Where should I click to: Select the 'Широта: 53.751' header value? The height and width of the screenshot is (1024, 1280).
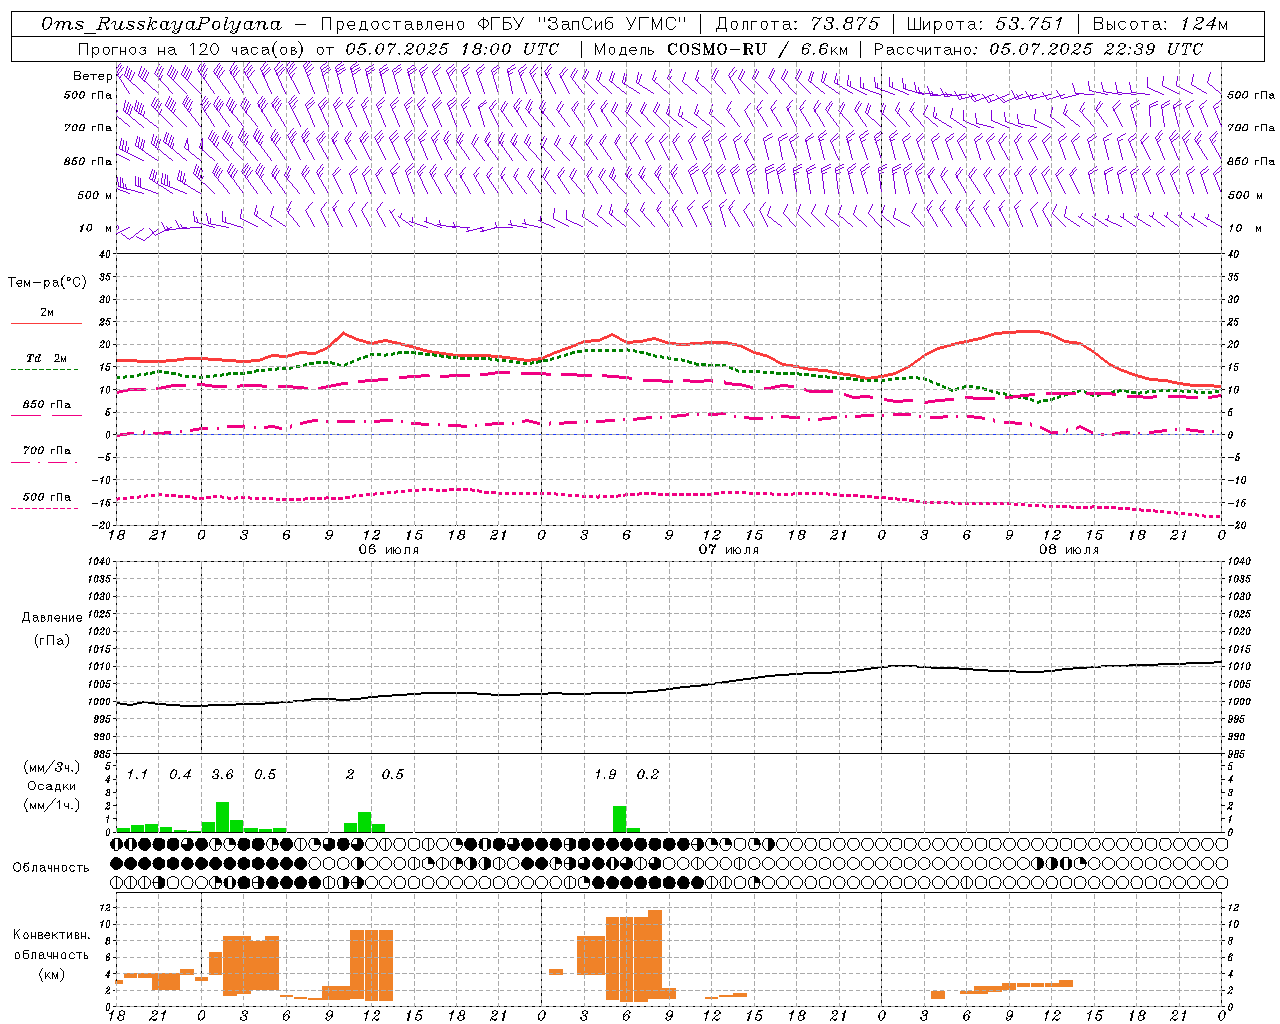pos(986,24)
